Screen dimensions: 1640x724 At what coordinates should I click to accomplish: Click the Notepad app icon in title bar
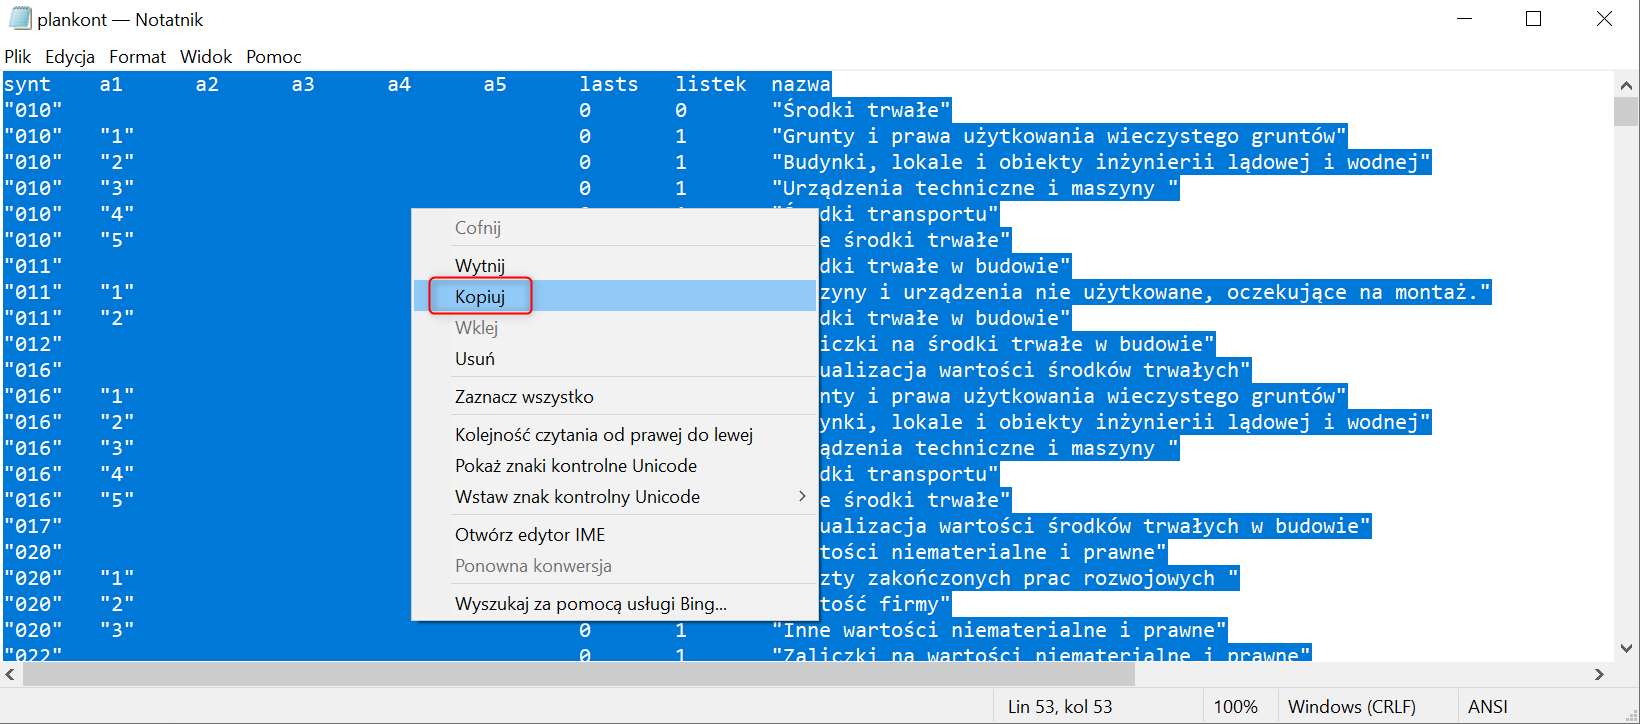20,19
